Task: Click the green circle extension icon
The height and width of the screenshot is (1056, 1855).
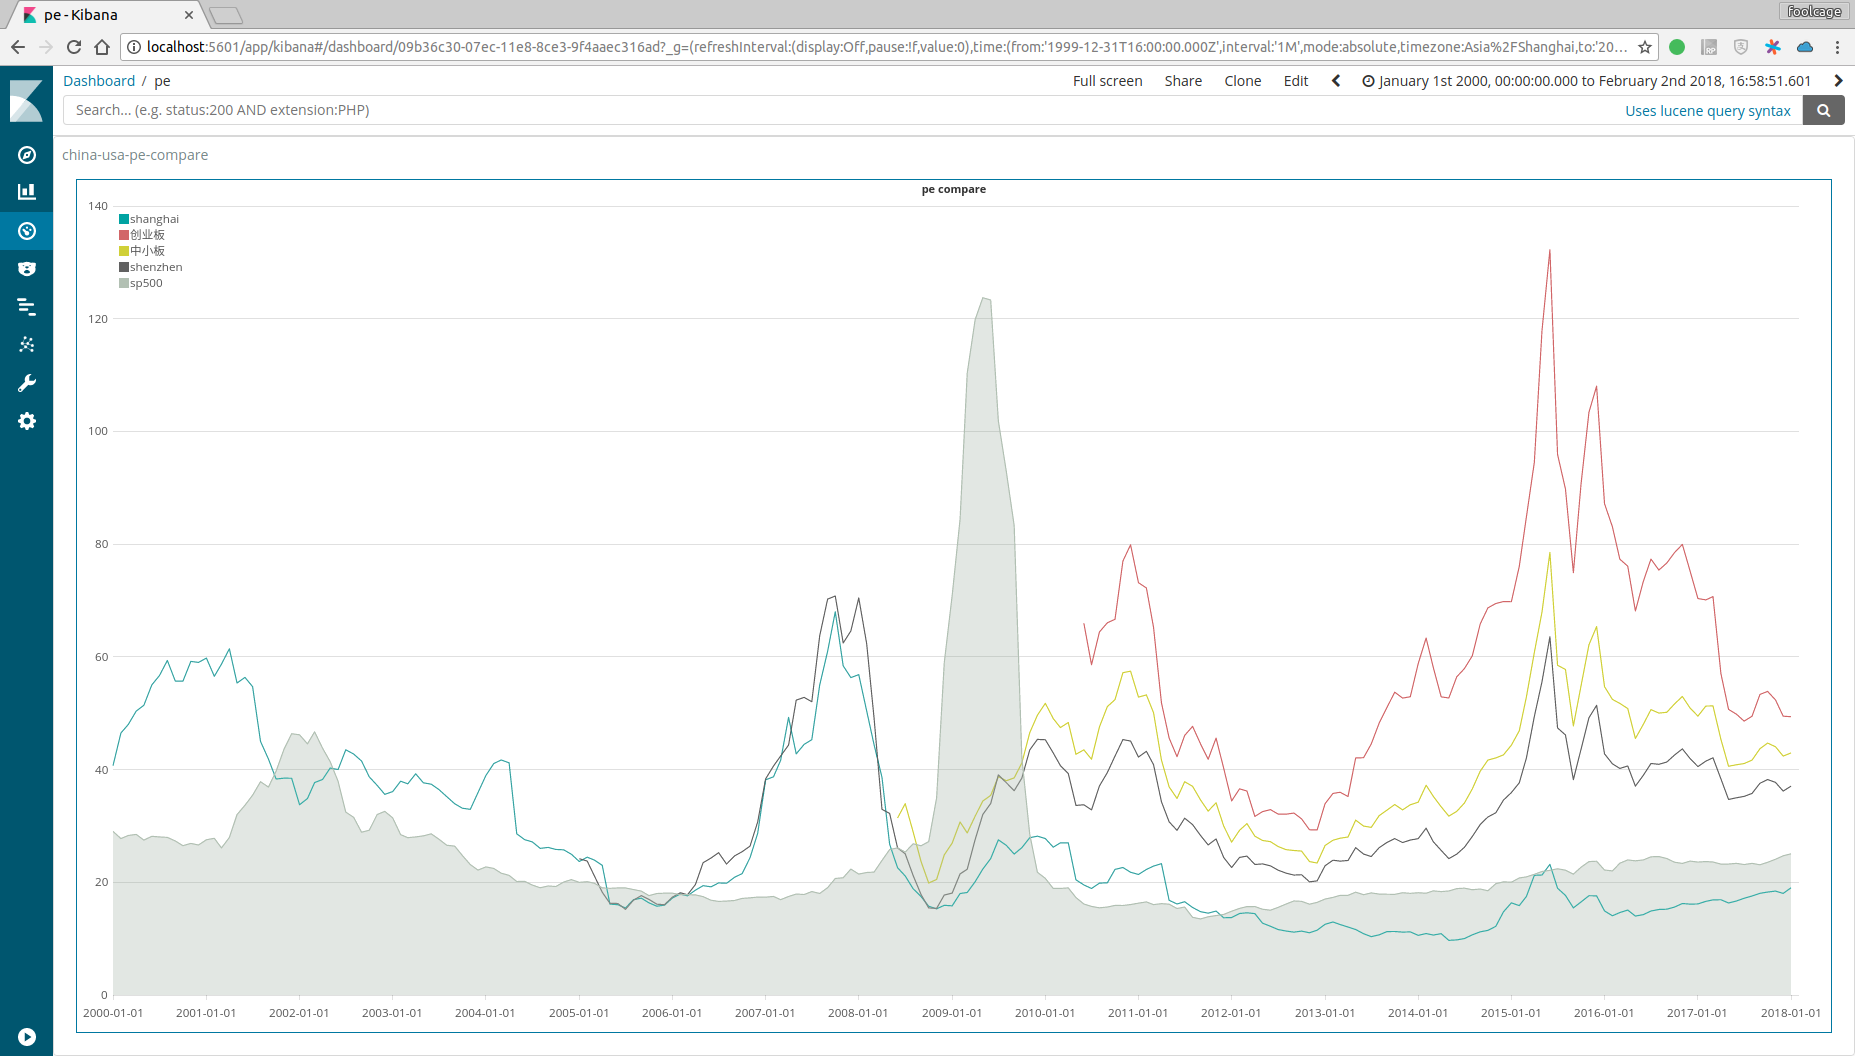Action: tap(1677, 47)
